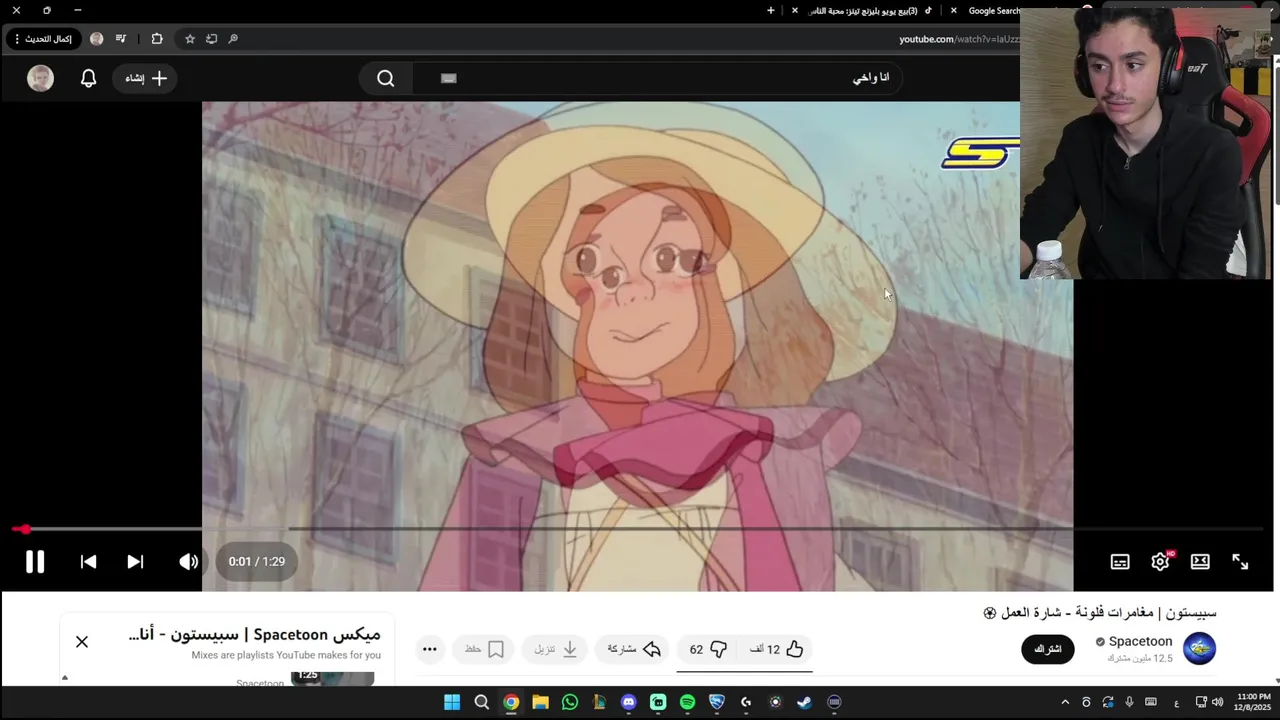Click the install/cast icon in address bar
The image size is (1280, 720).
[212, 39]
